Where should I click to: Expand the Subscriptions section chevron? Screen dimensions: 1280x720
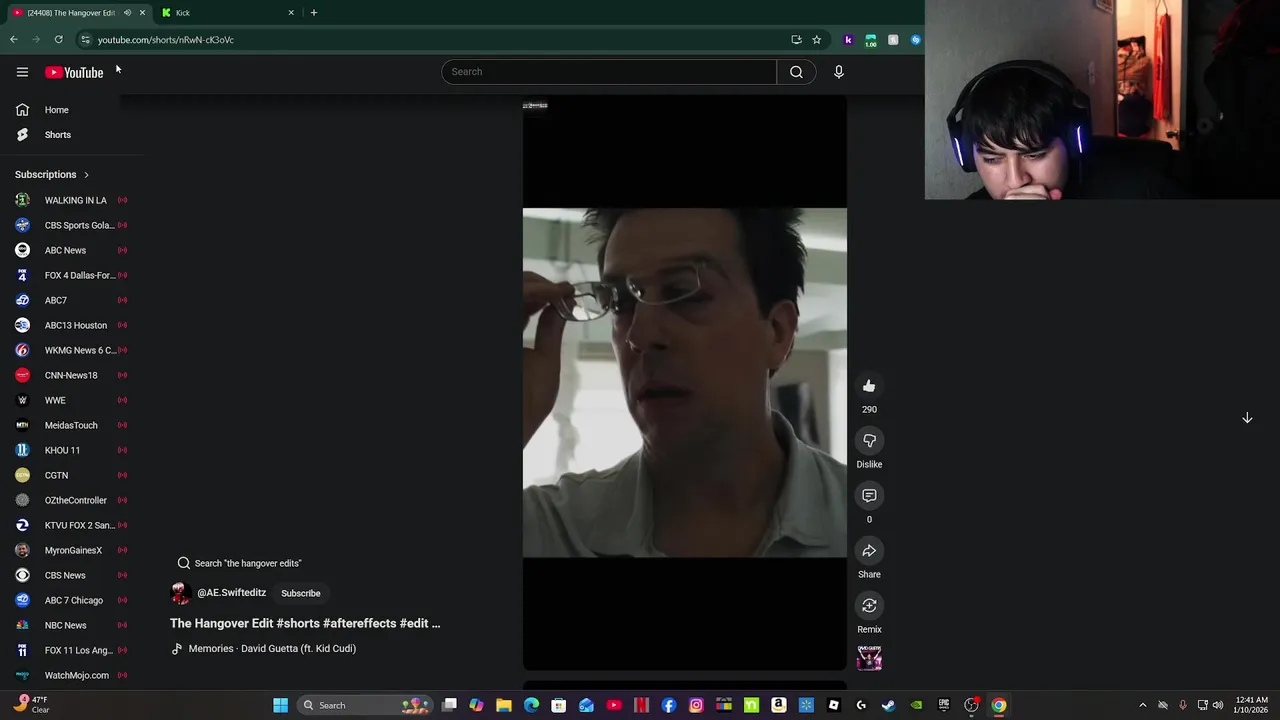click(x=86, y=175)
